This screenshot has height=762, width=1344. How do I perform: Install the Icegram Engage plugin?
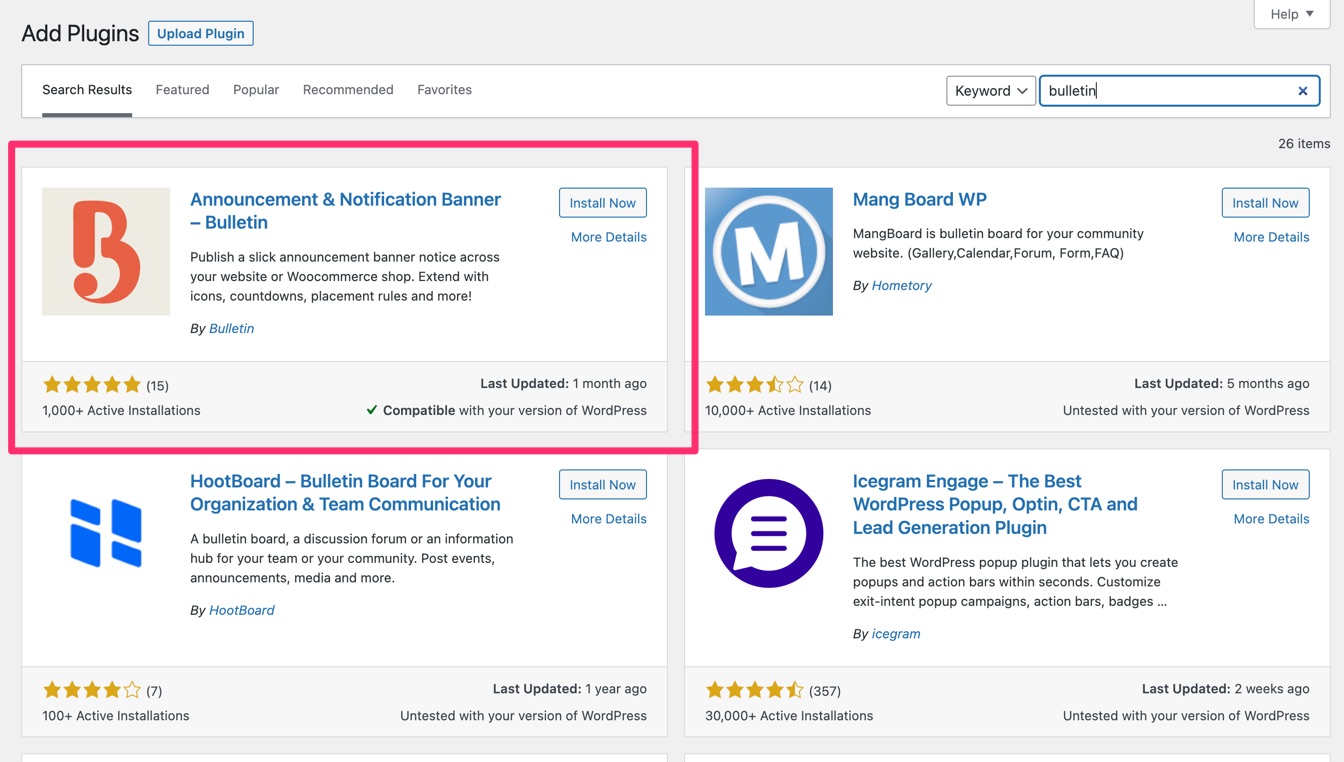tap(1265, 485)
